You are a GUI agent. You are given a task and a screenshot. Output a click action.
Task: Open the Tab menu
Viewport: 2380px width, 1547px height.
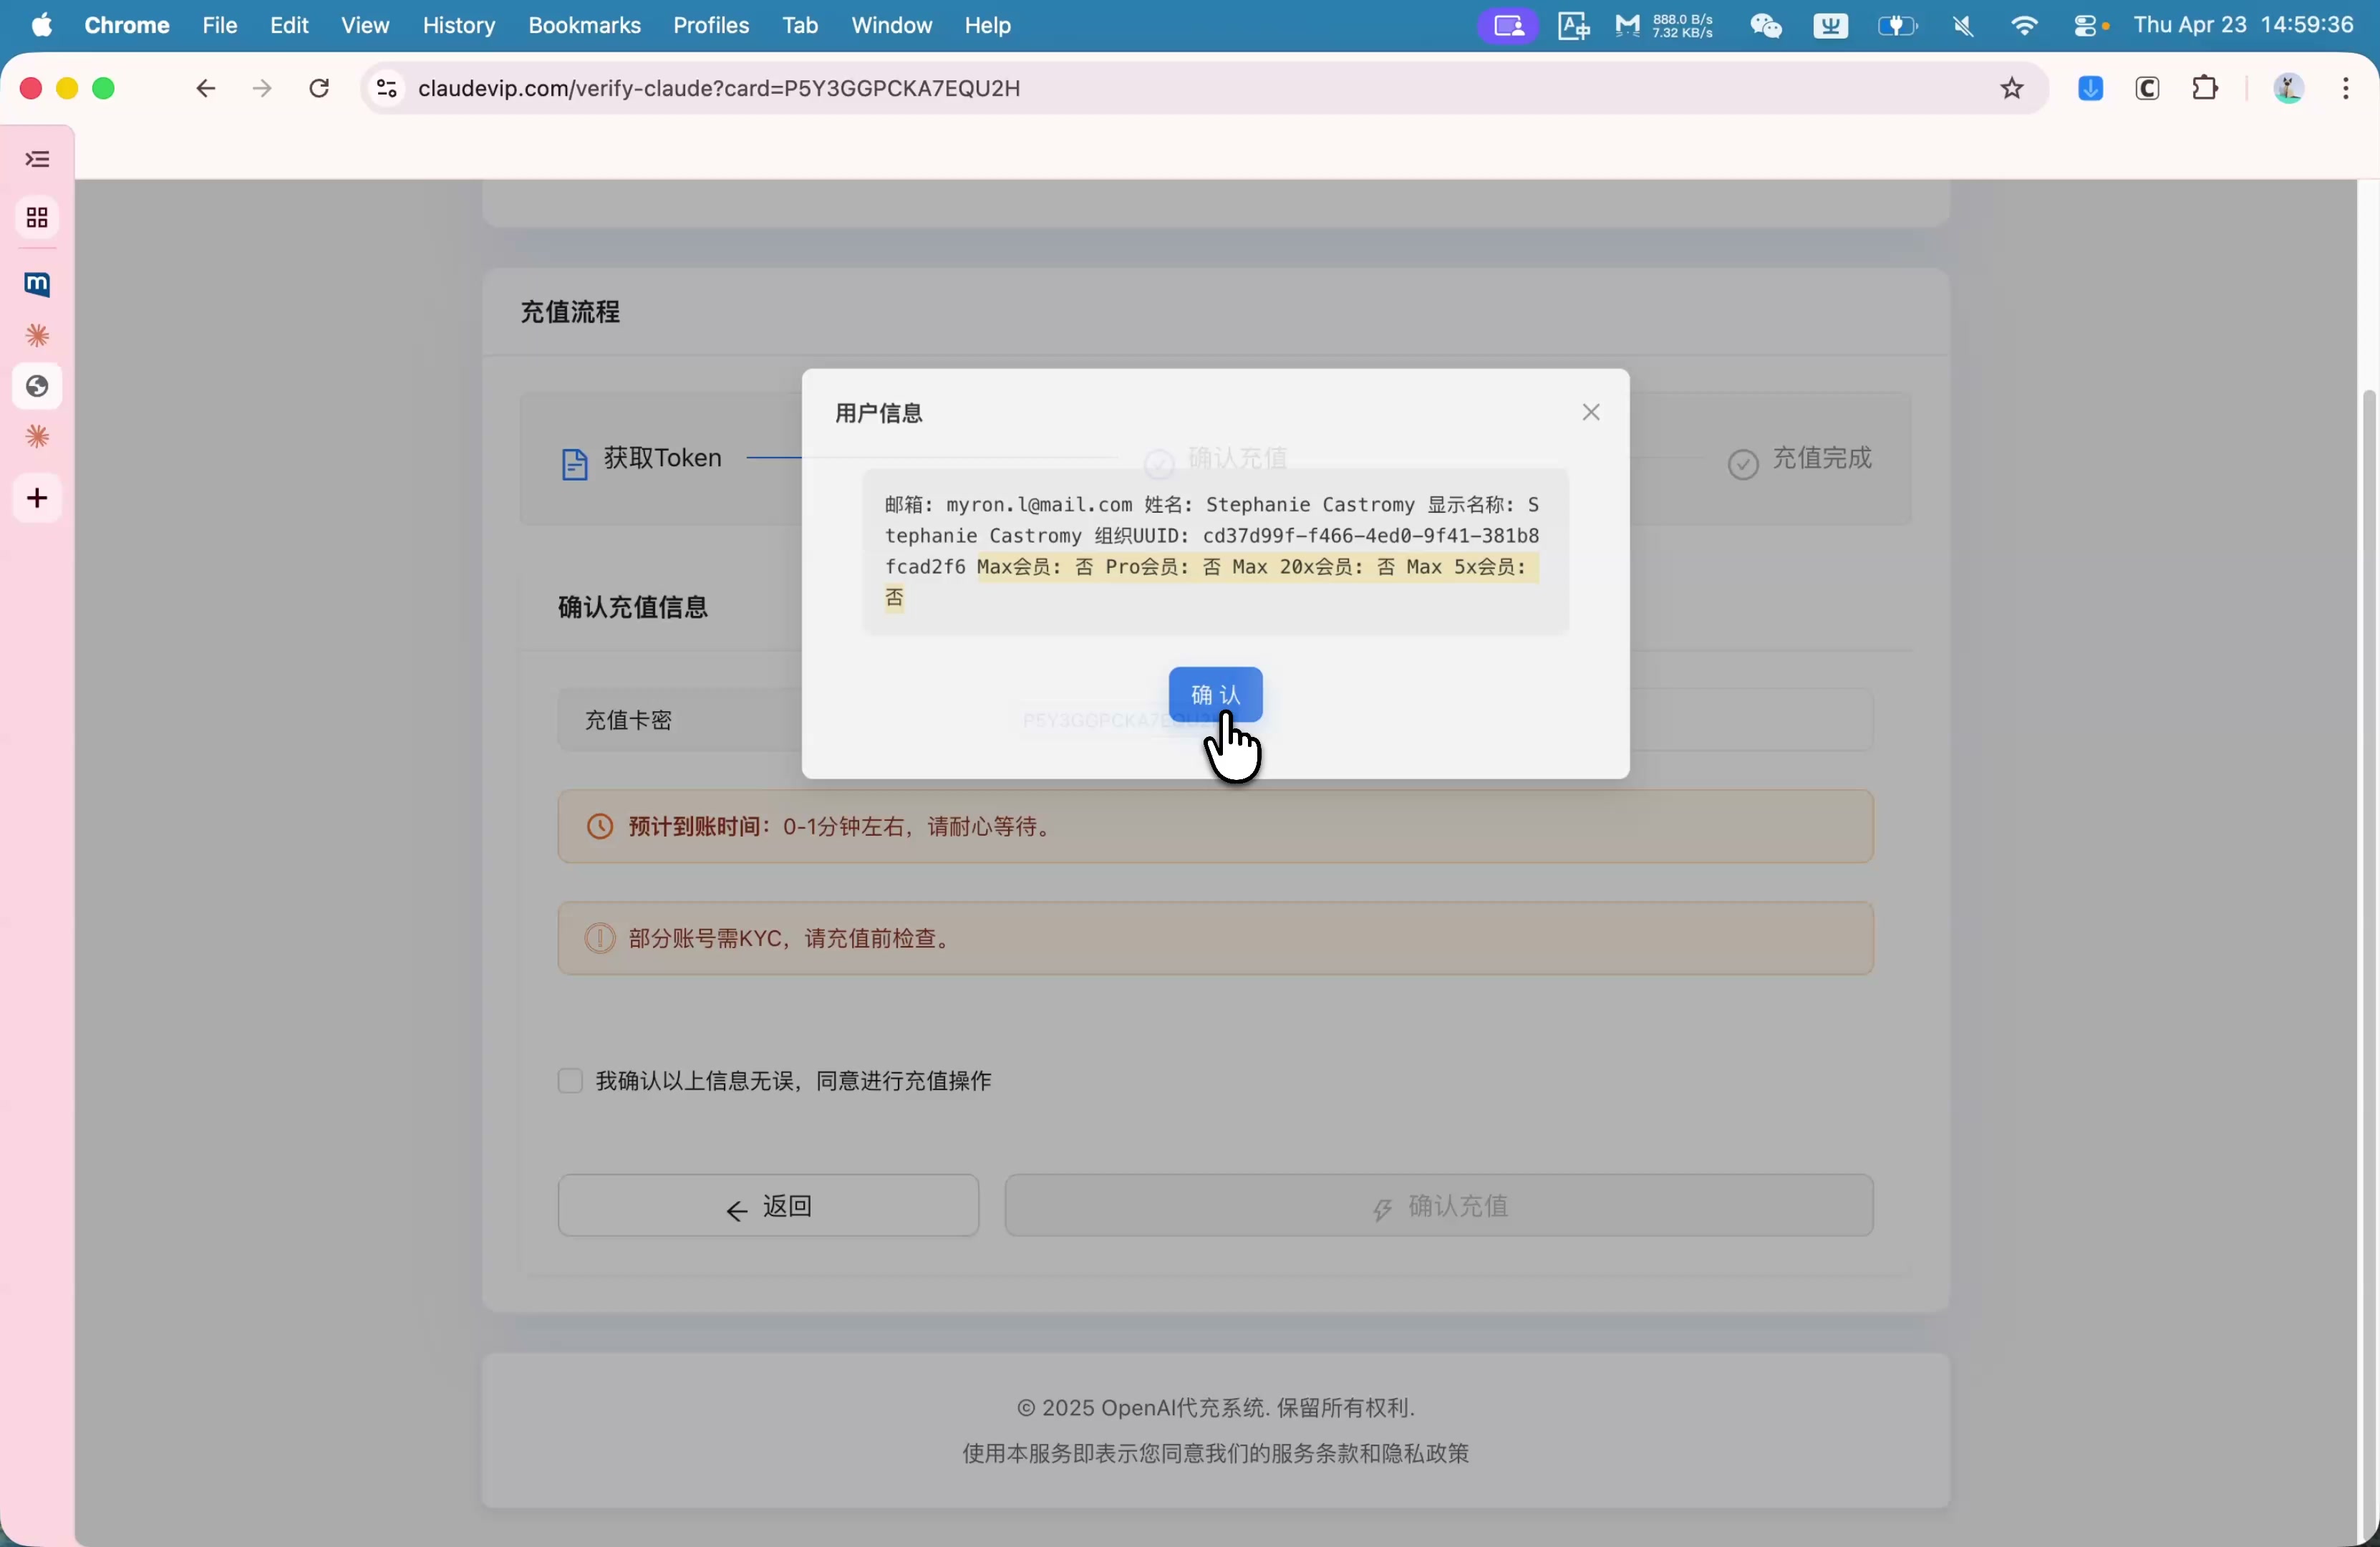coord(800,25)
